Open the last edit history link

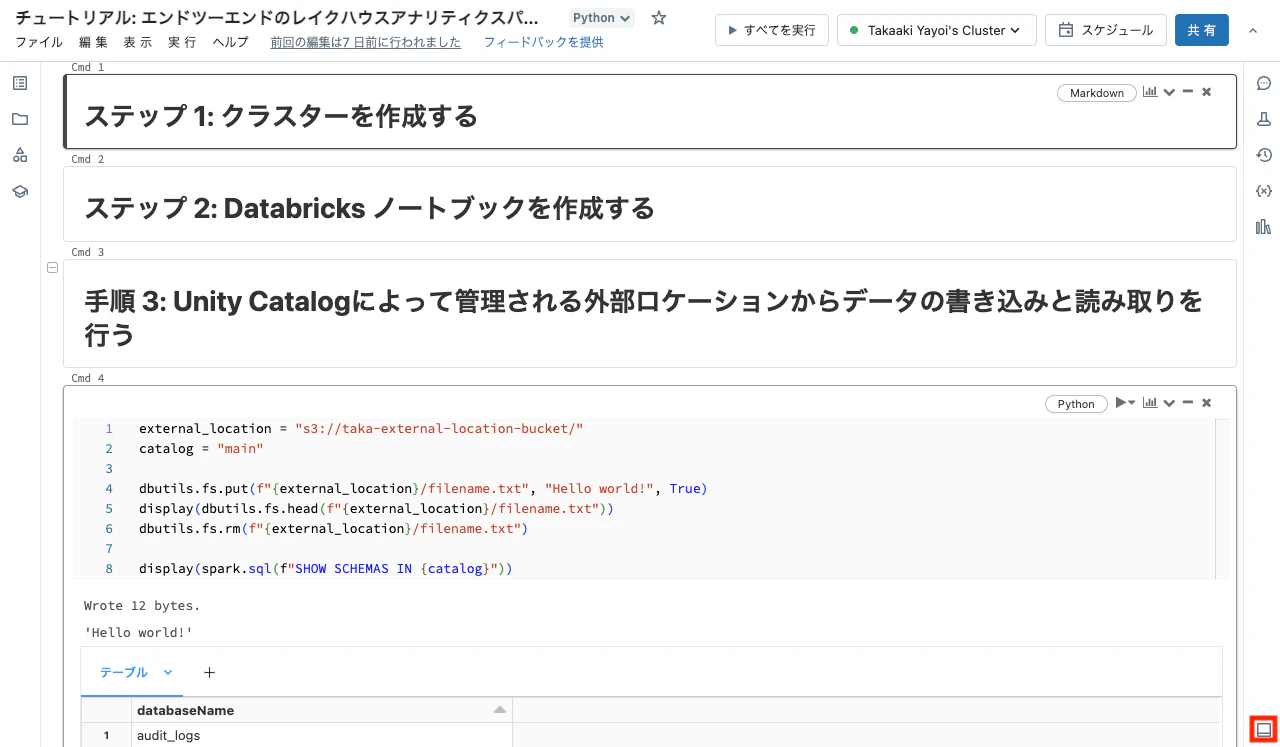[366, 42]
